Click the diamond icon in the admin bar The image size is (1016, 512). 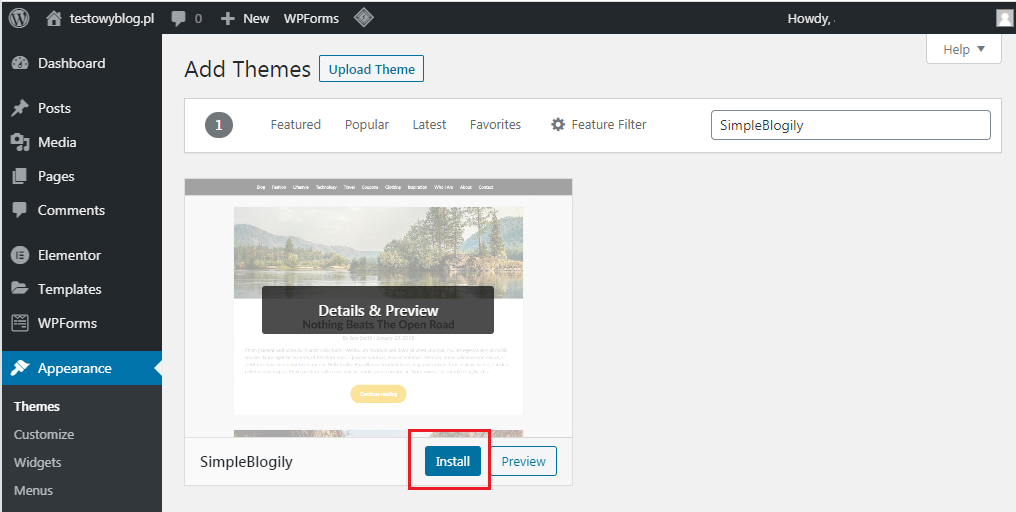364,18
